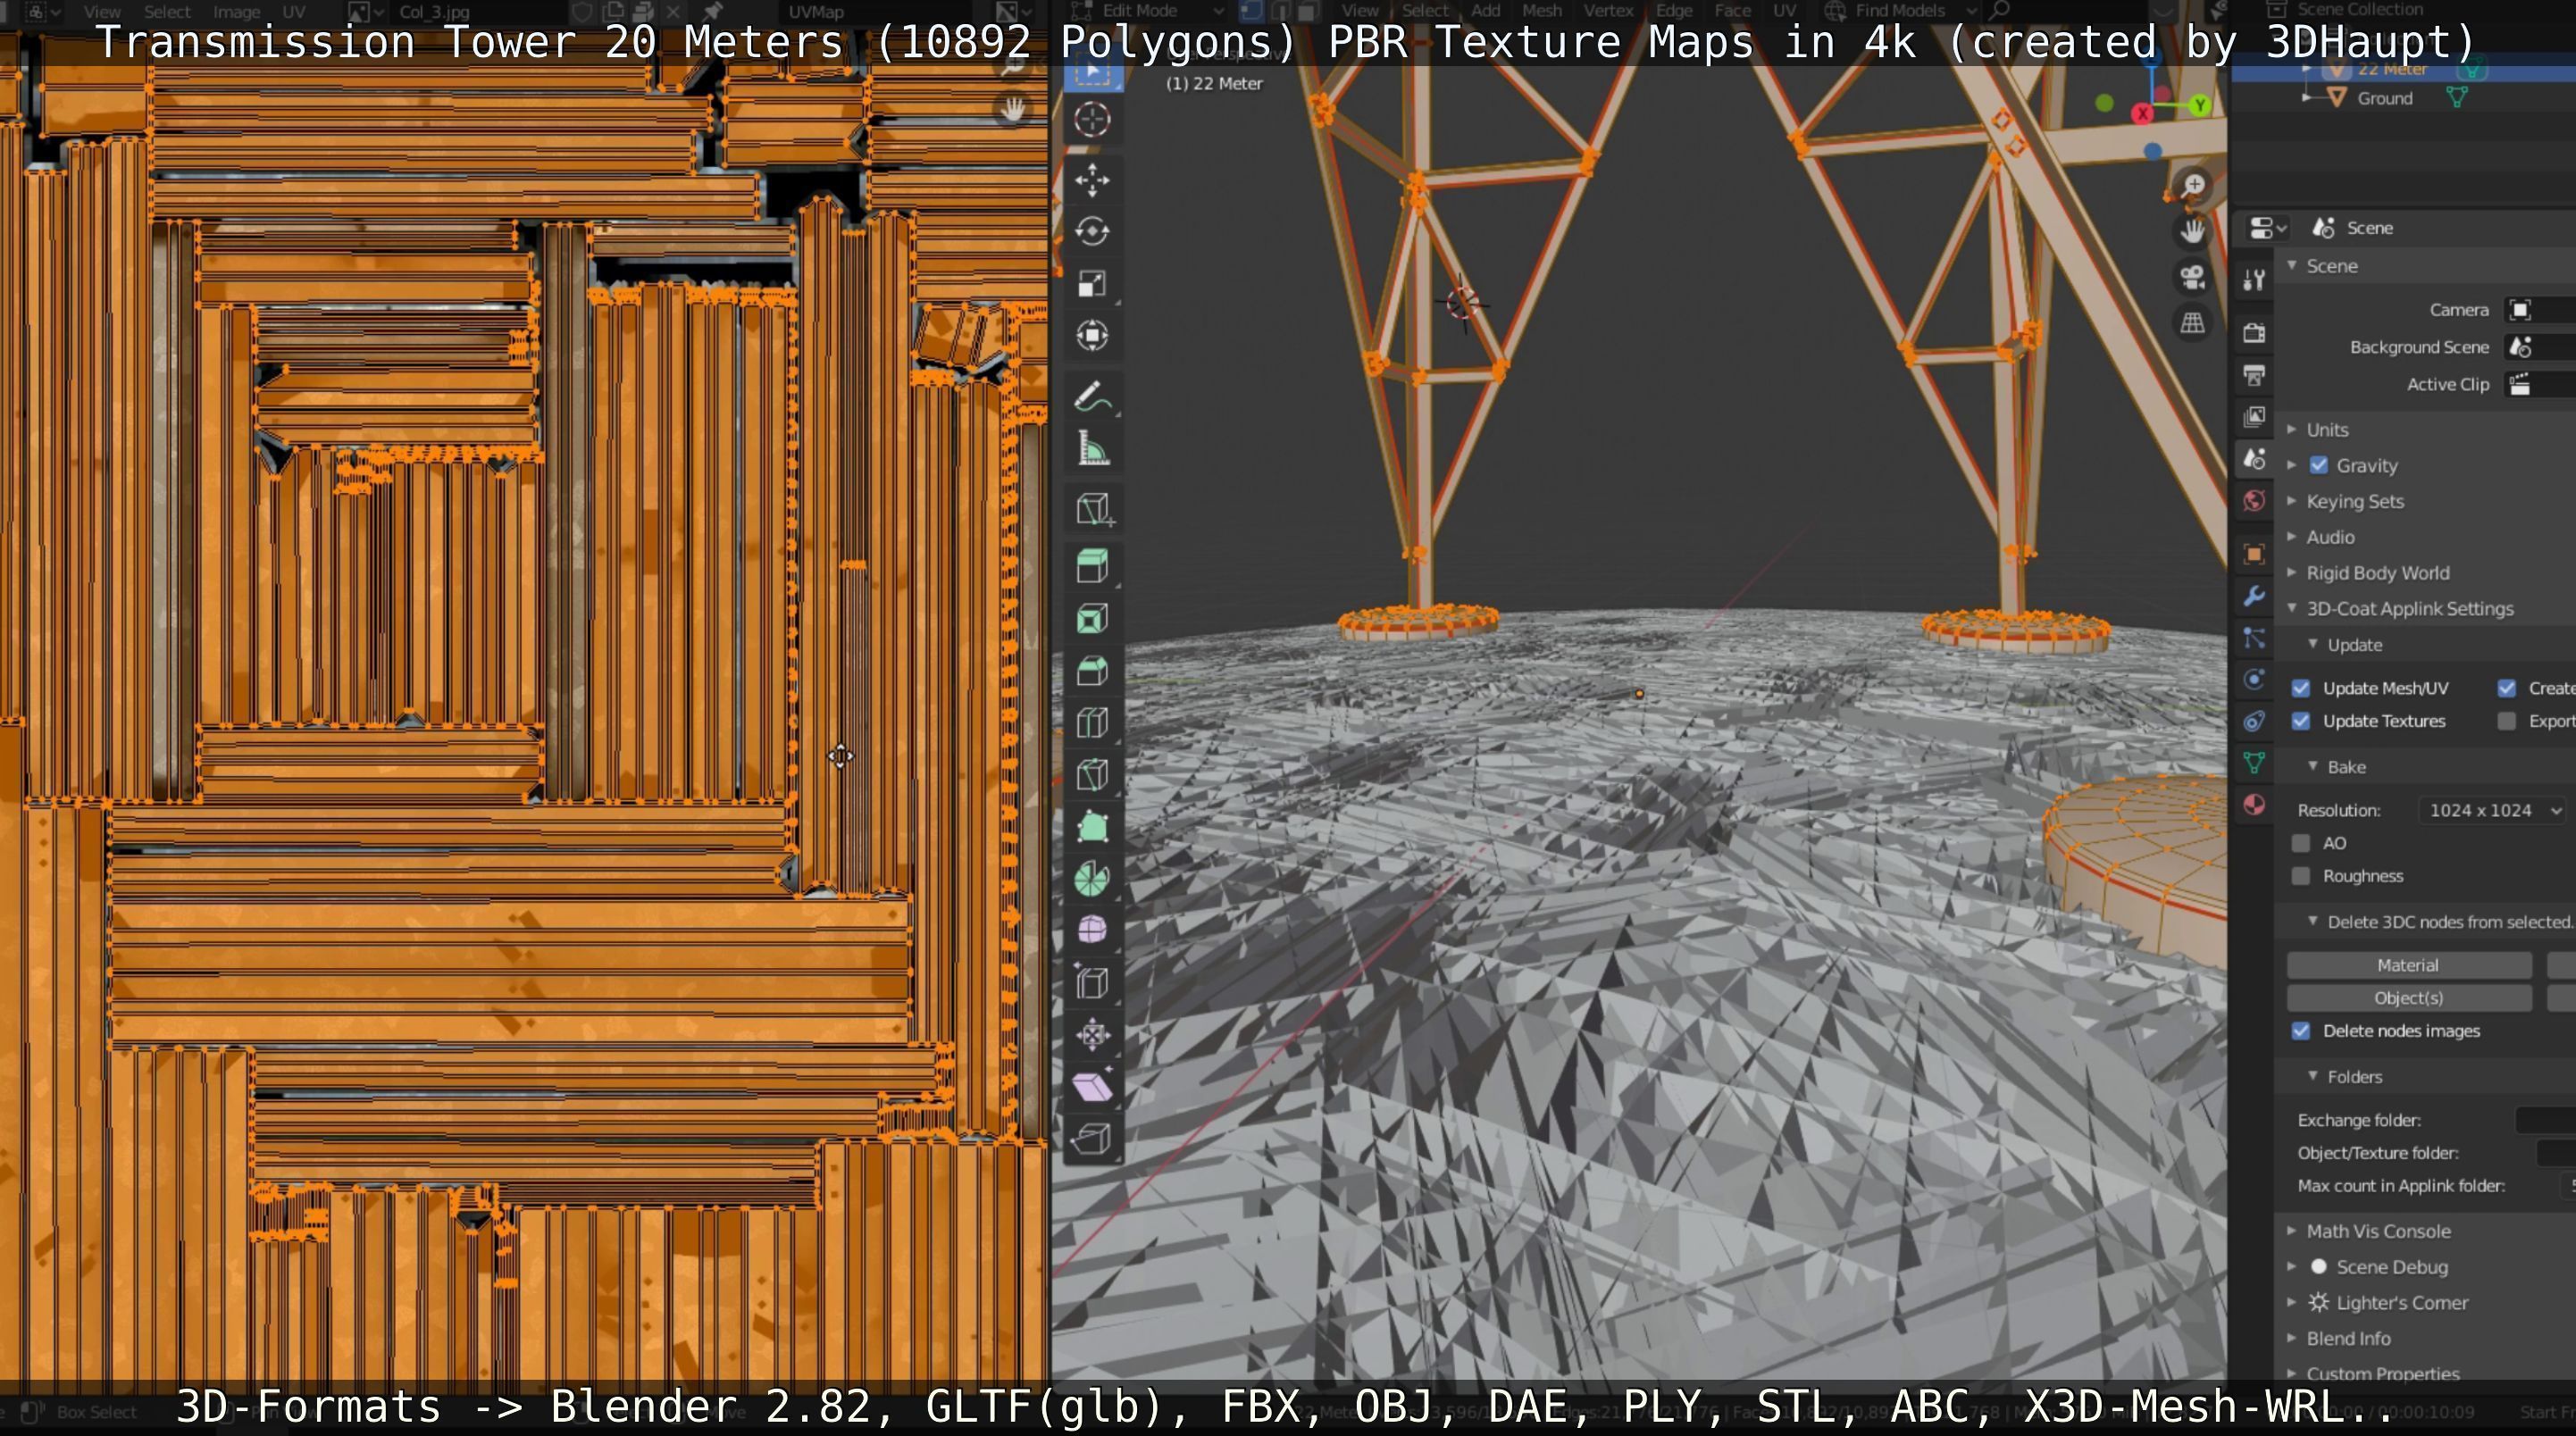Screen dimensions: 2576x1436
Task: Click the red X axis gizmo
Action: click(x=2143, y=114)
